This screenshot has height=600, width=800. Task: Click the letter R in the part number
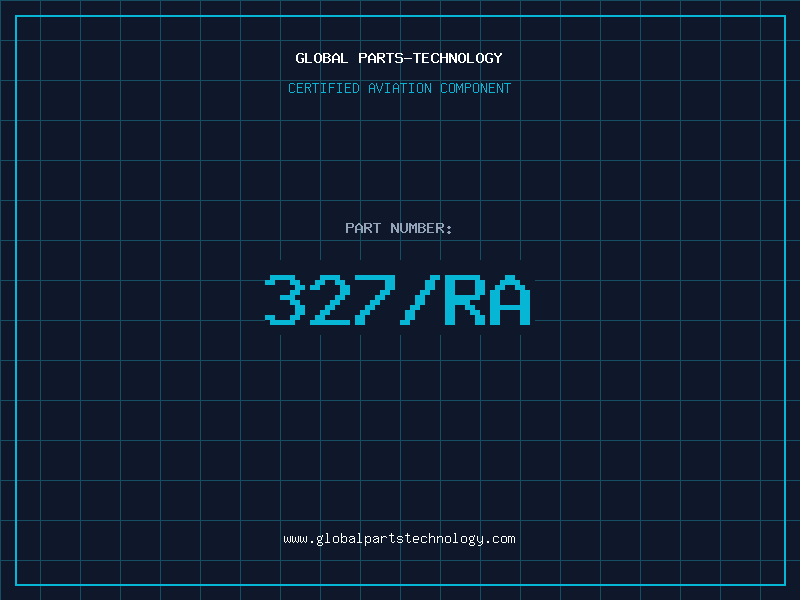tap(465, 300)
